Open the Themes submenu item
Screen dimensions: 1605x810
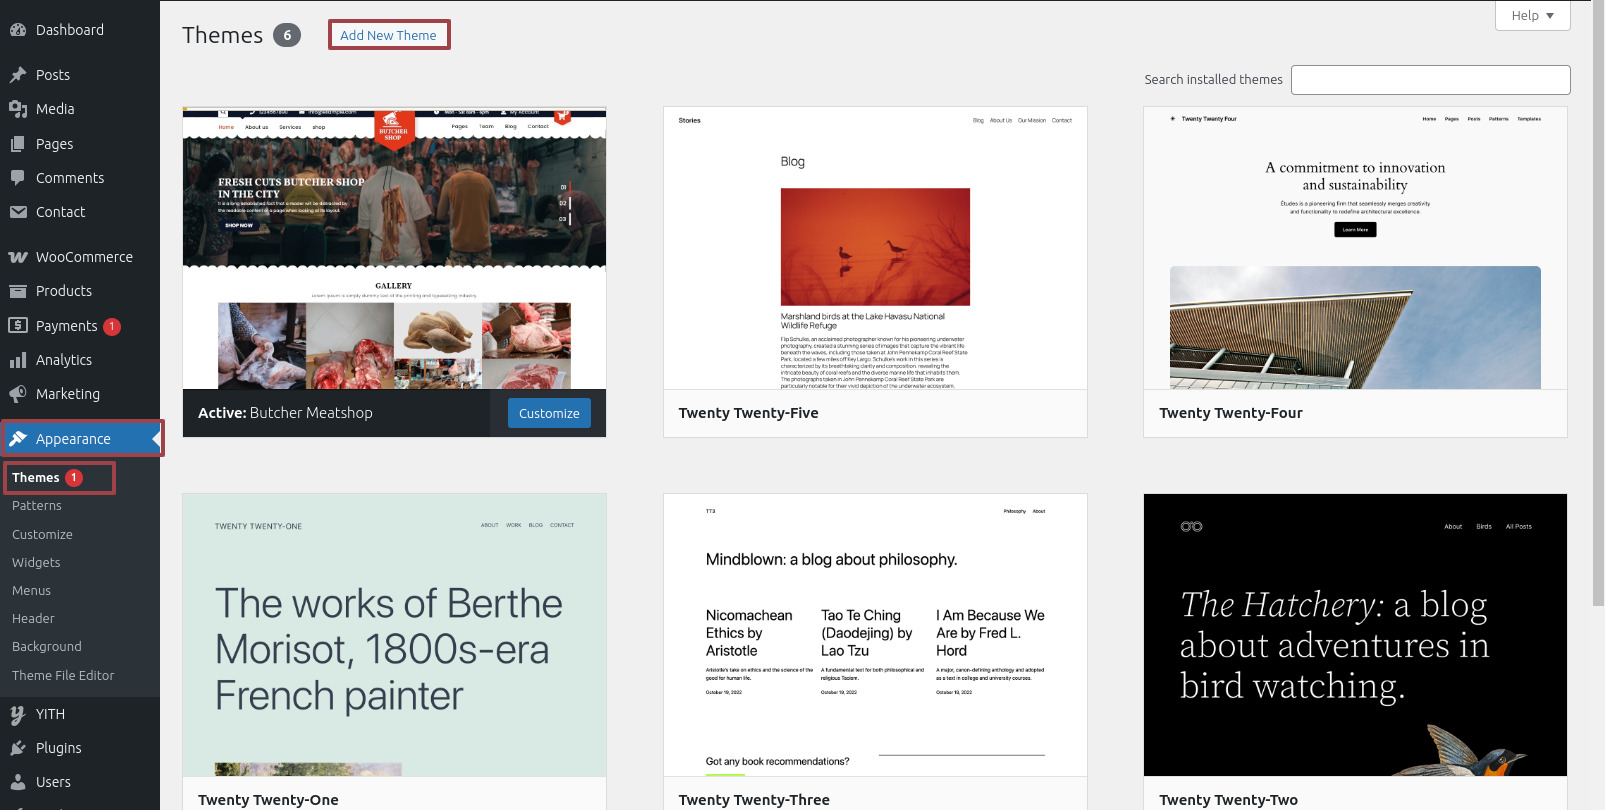(x=36, y=478)
